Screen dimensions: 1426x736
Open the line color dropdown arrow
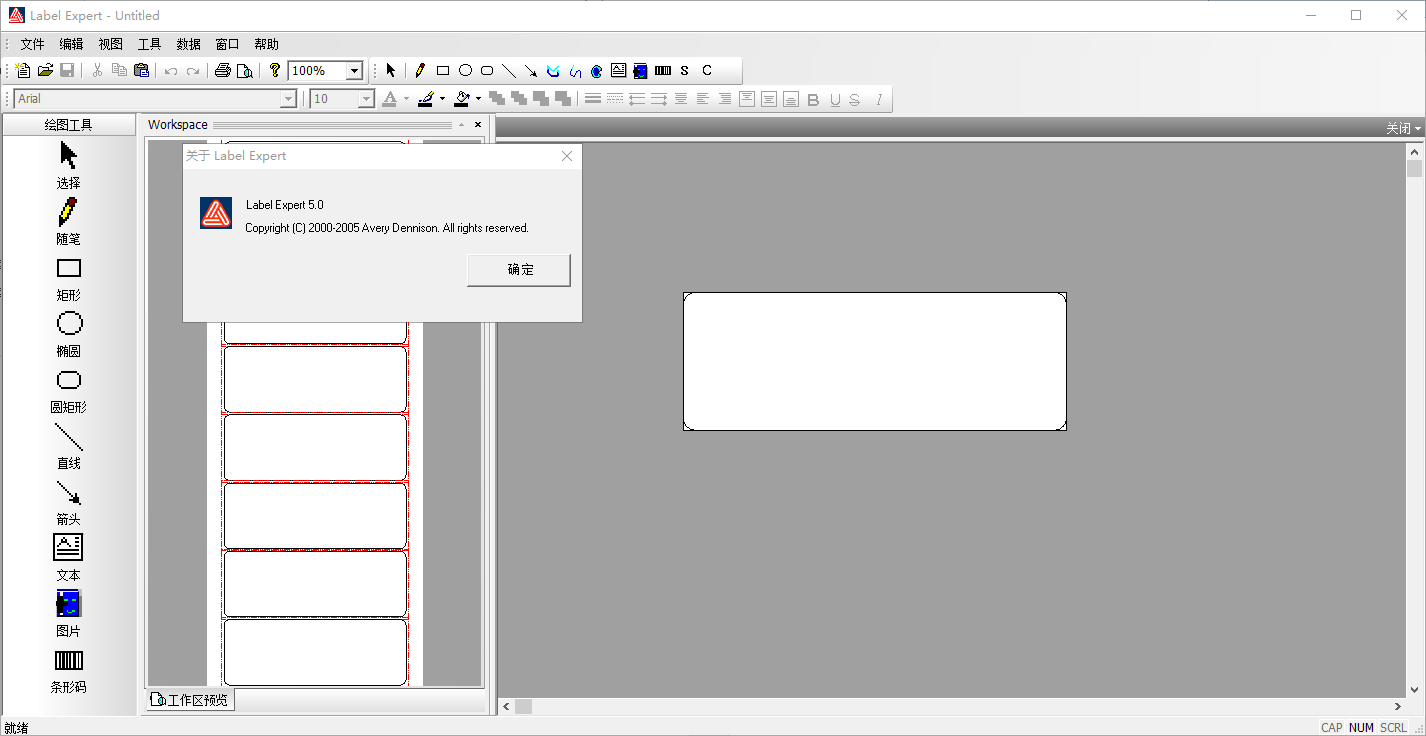coord(442,99)
